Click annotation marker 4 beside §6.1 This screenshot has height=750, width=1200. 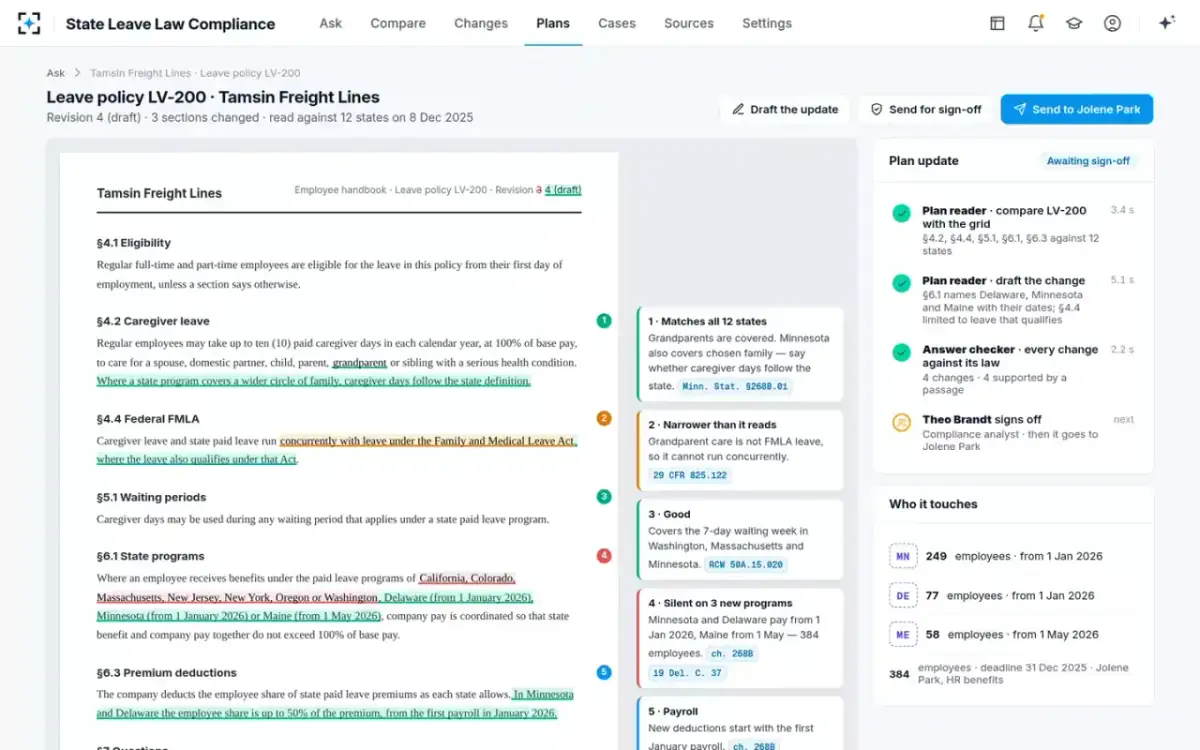point(604,555)
